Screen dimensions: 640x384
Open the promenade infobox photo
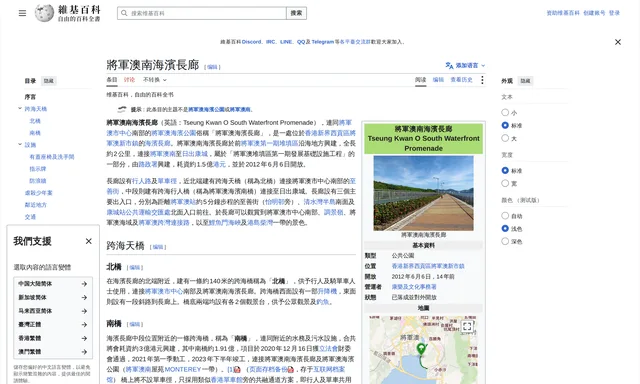[423, 193]
